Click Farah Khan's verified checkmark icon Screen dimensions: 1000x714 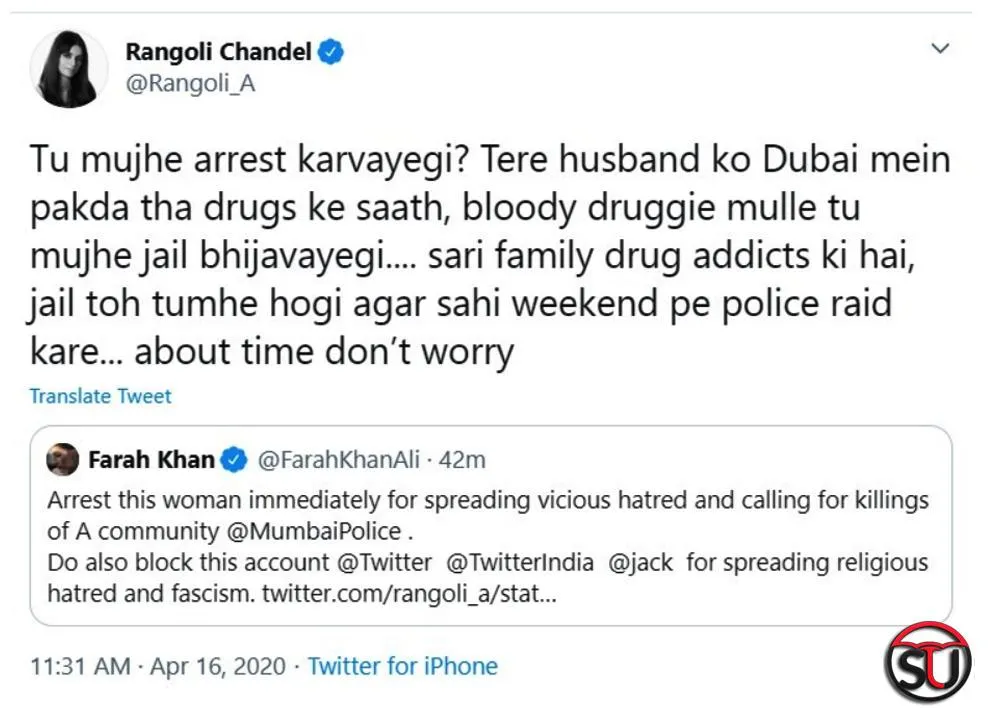(x=233, y=460)
